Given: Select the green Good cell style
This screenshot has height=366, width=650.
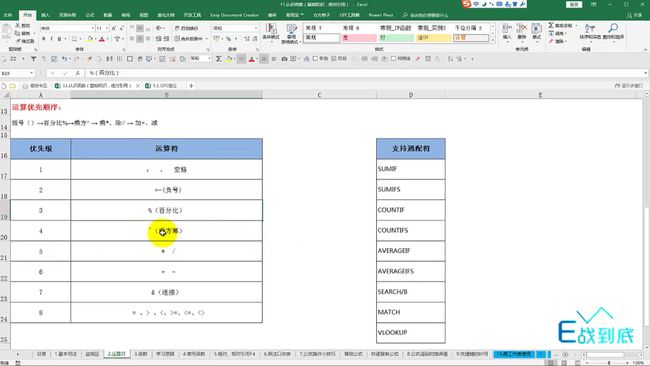Looking at the screenshot, I should (396, 38).
